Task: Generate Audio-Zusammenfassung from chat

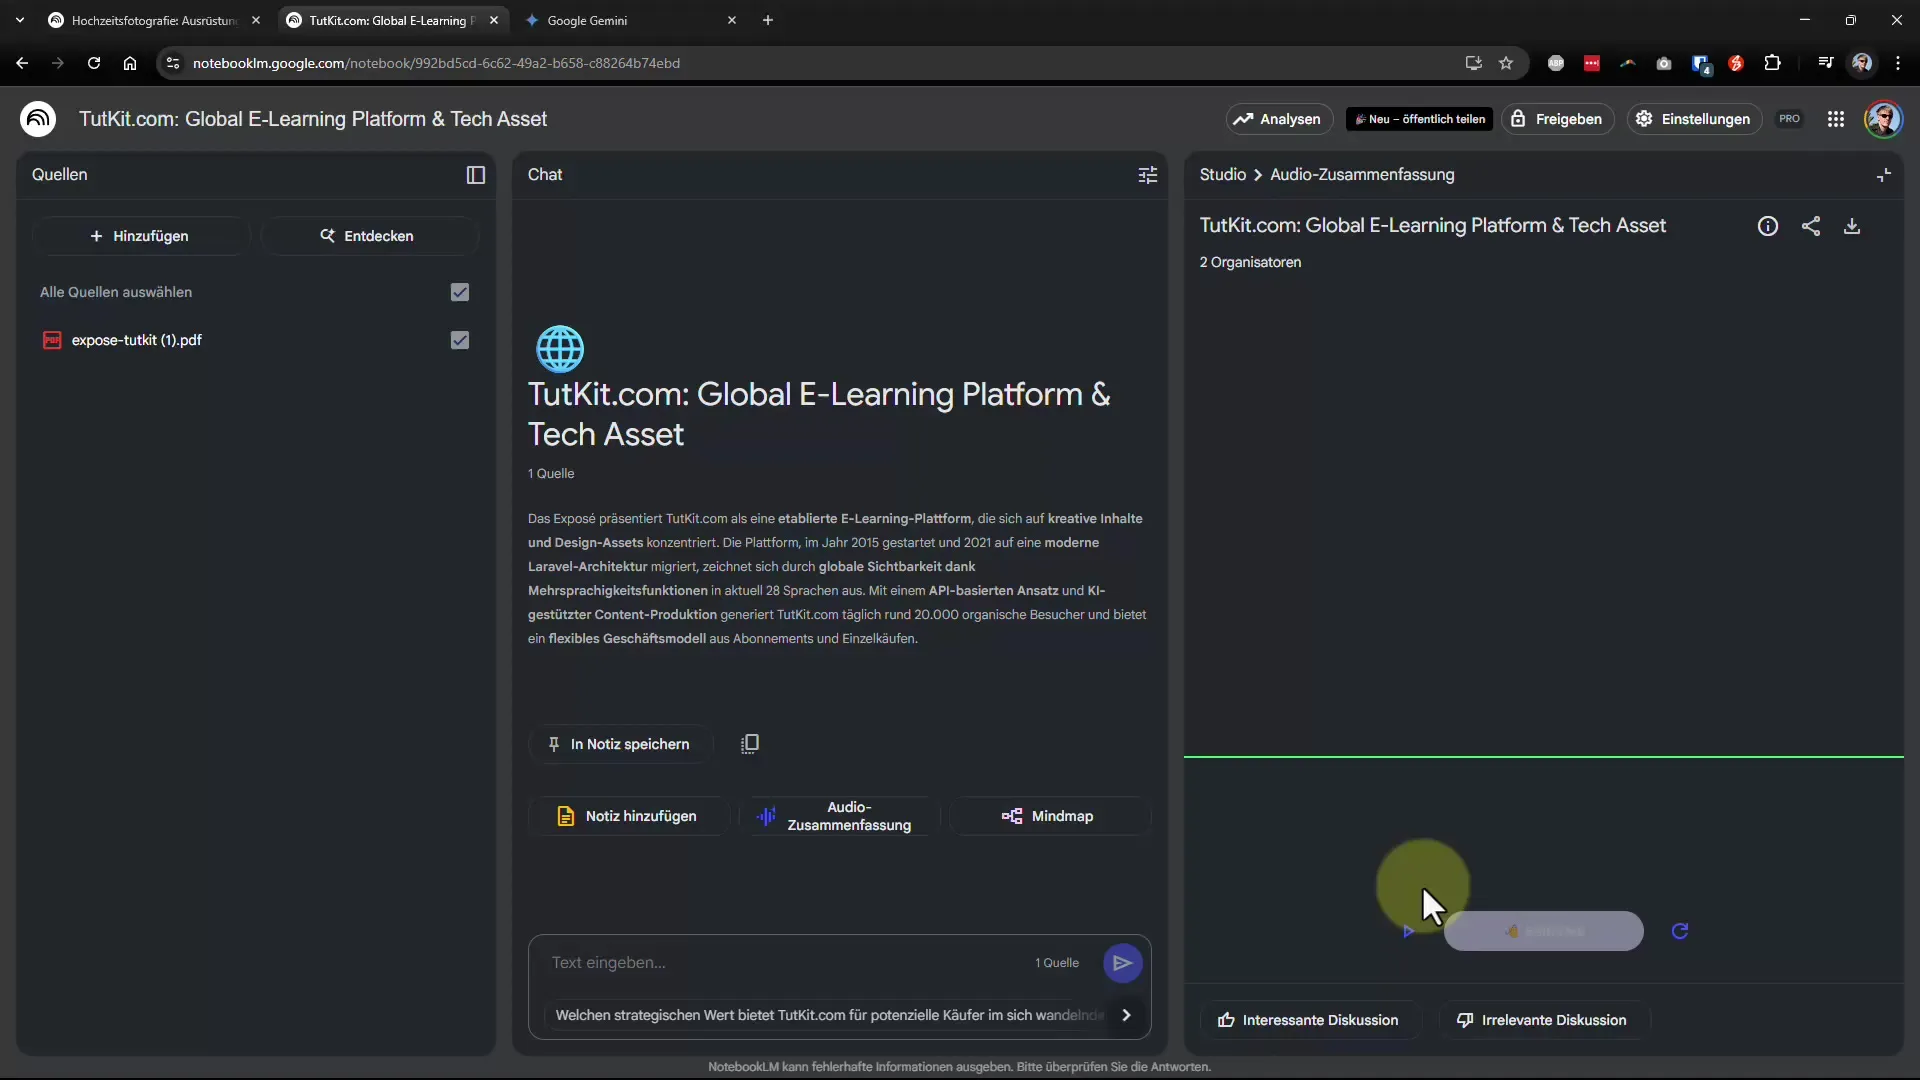Action: tap(838, 816)
